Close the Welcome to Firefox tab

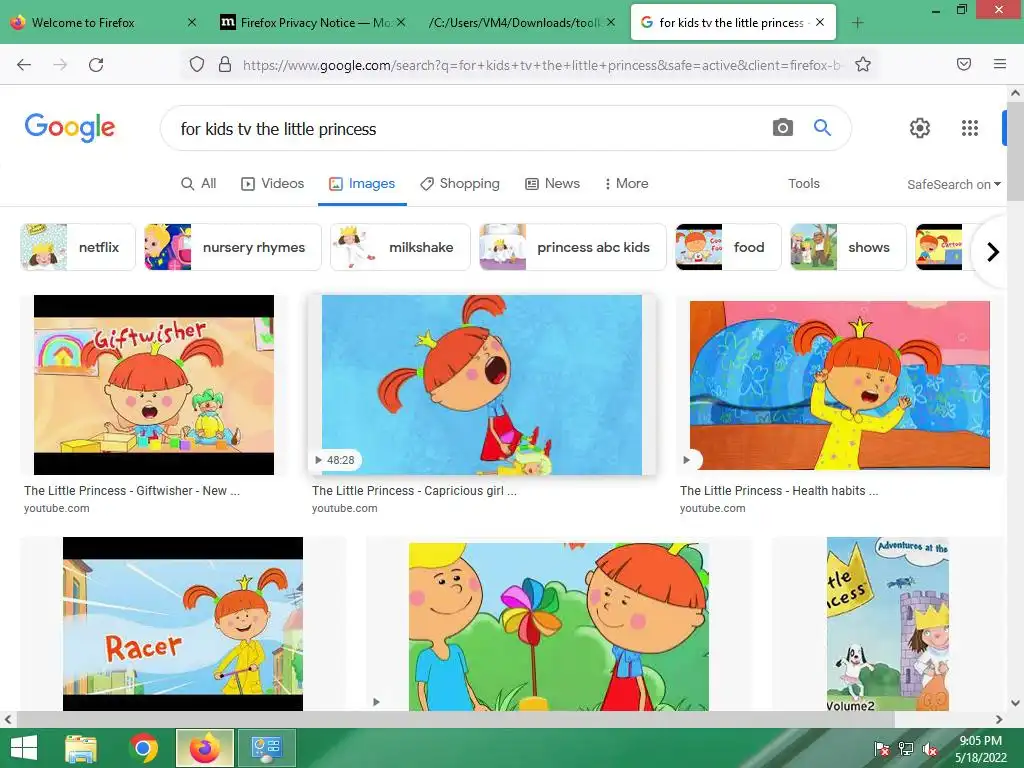(x=191, y=22)
